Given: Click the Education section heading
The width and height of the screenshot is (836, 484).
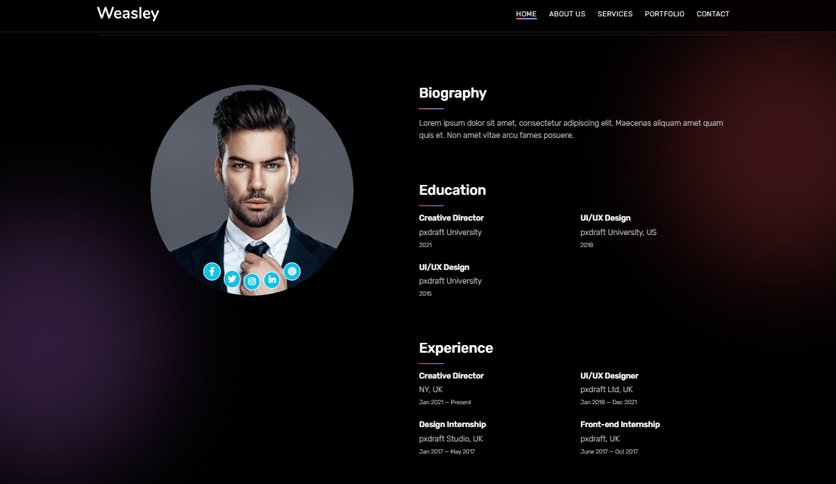Looking at the screenshot, I should 452,190.
